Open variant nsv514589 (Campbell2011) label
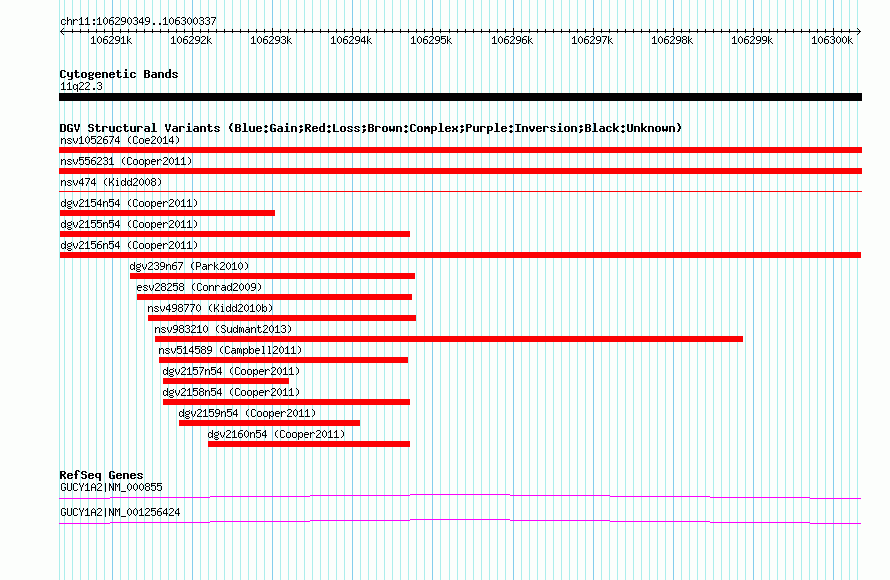890x580 pixels. point(230,350)
